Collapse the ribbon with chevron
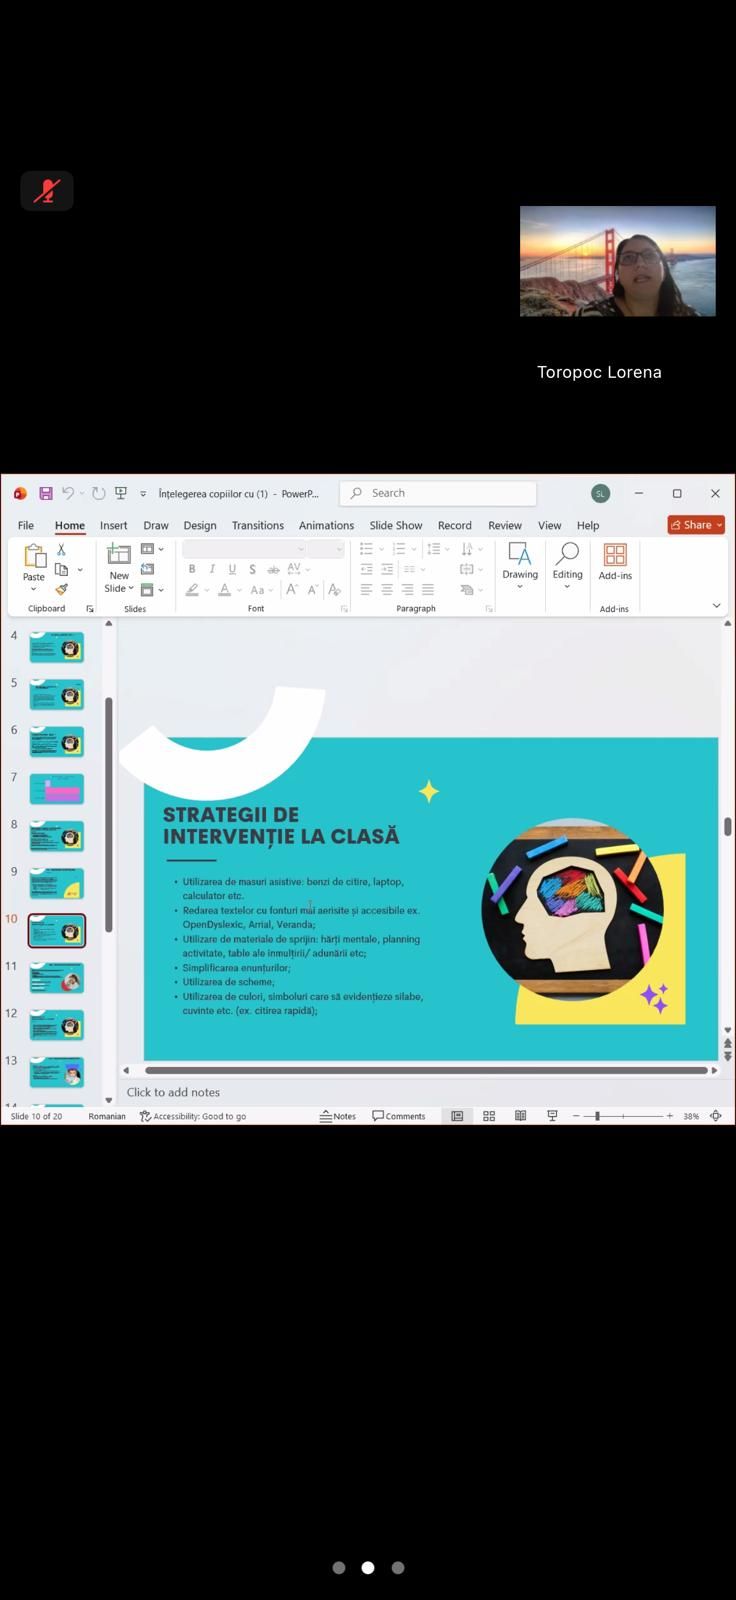The width and height of the screenshot is (736, 1600). pos(716,605)
